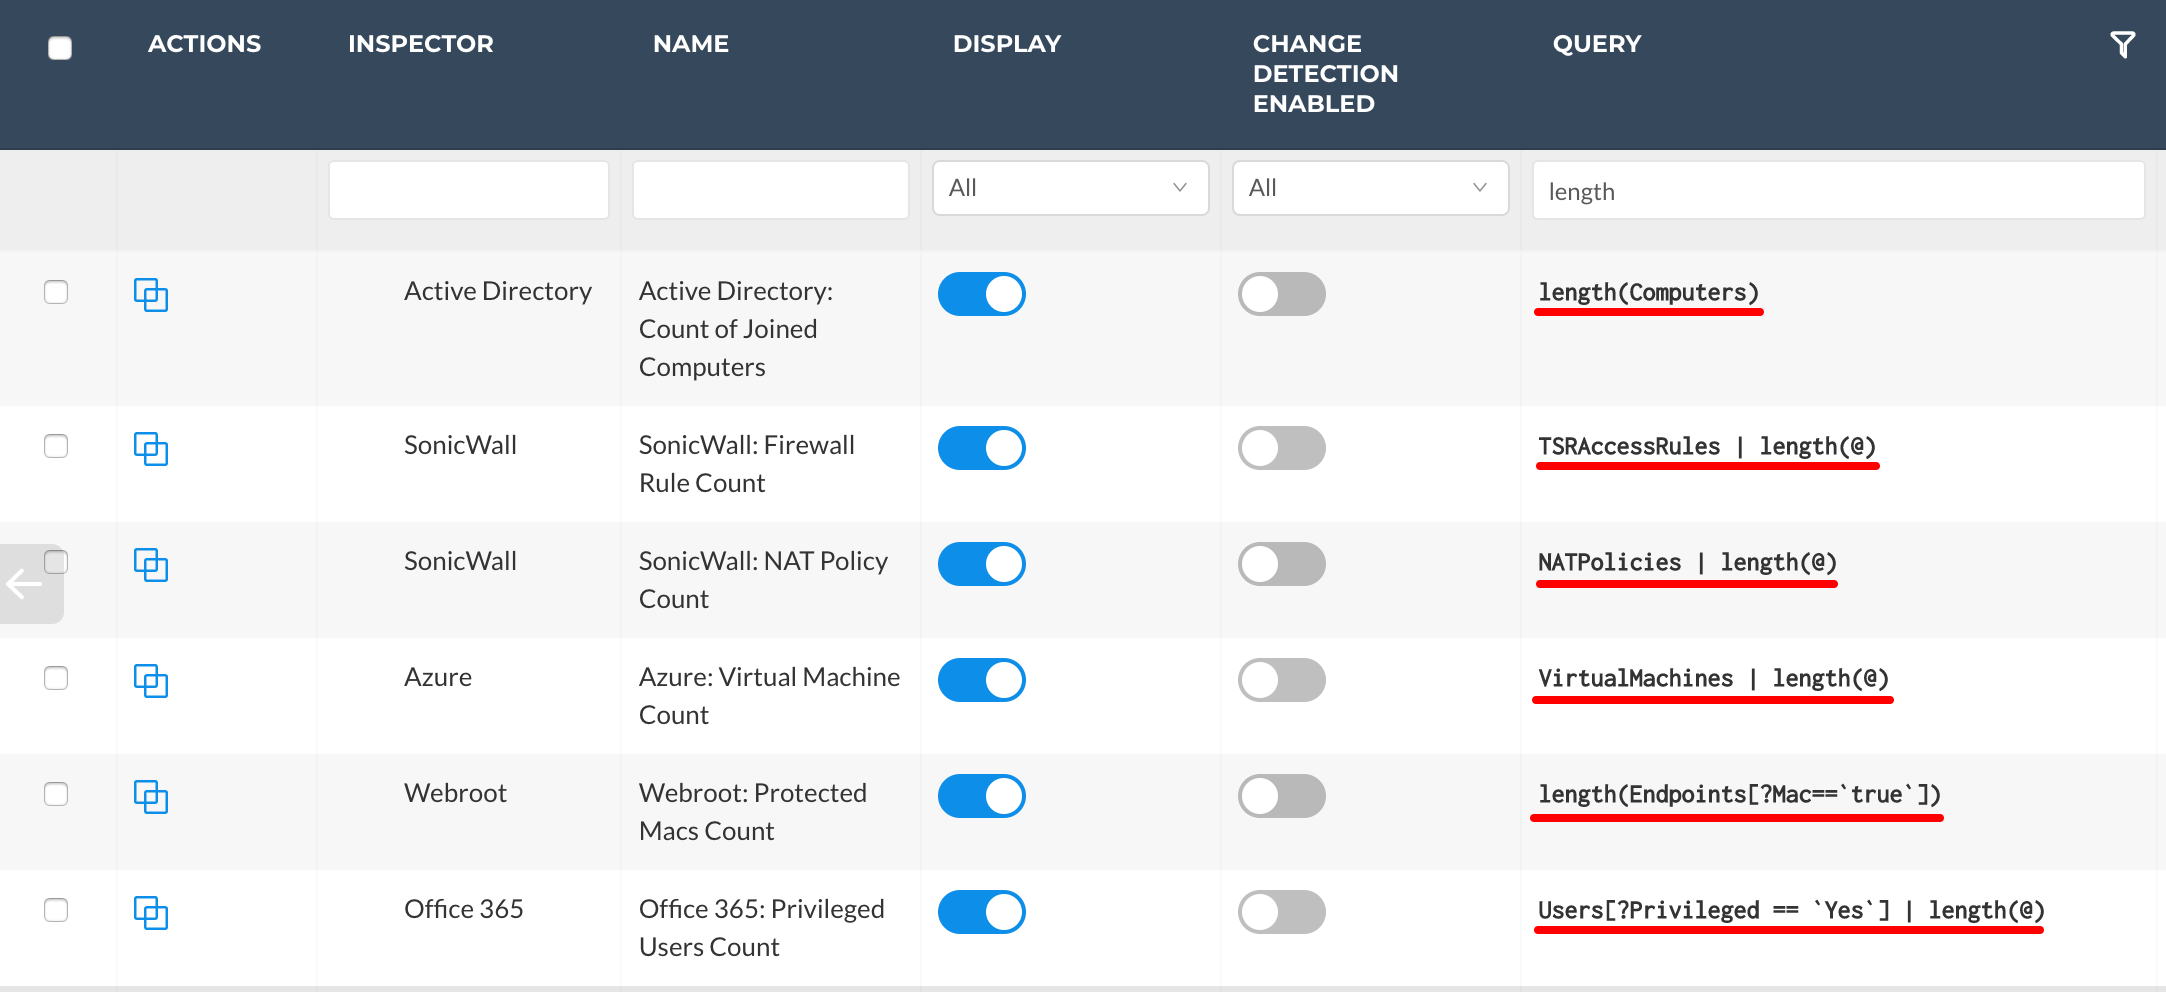Screen dimensions: 2166x992
Task: Clone the Active Directory Joined Computers row
Action: 151,295
